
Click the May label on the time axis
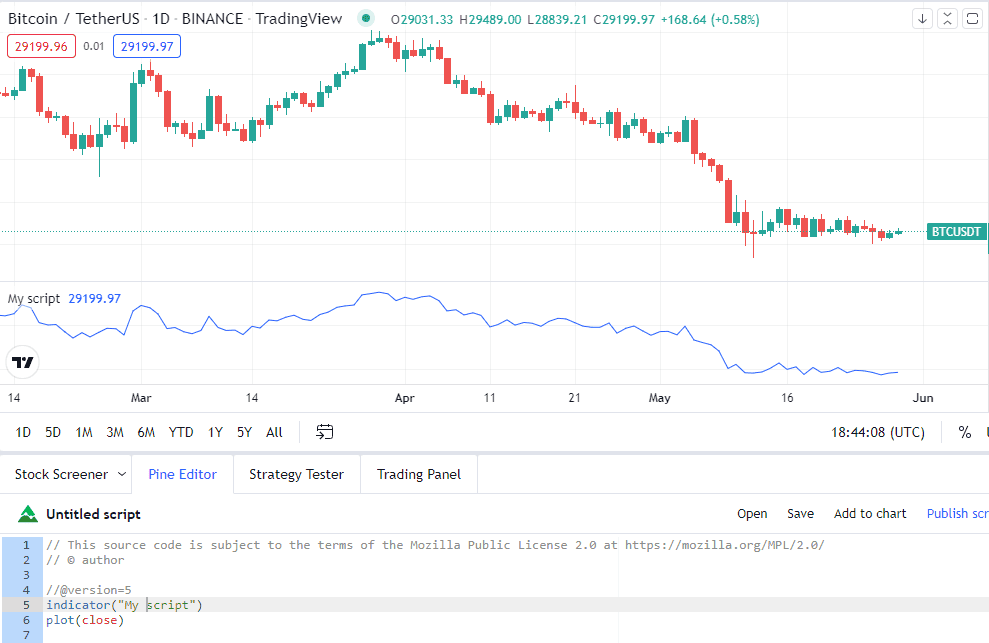(660, 398)
